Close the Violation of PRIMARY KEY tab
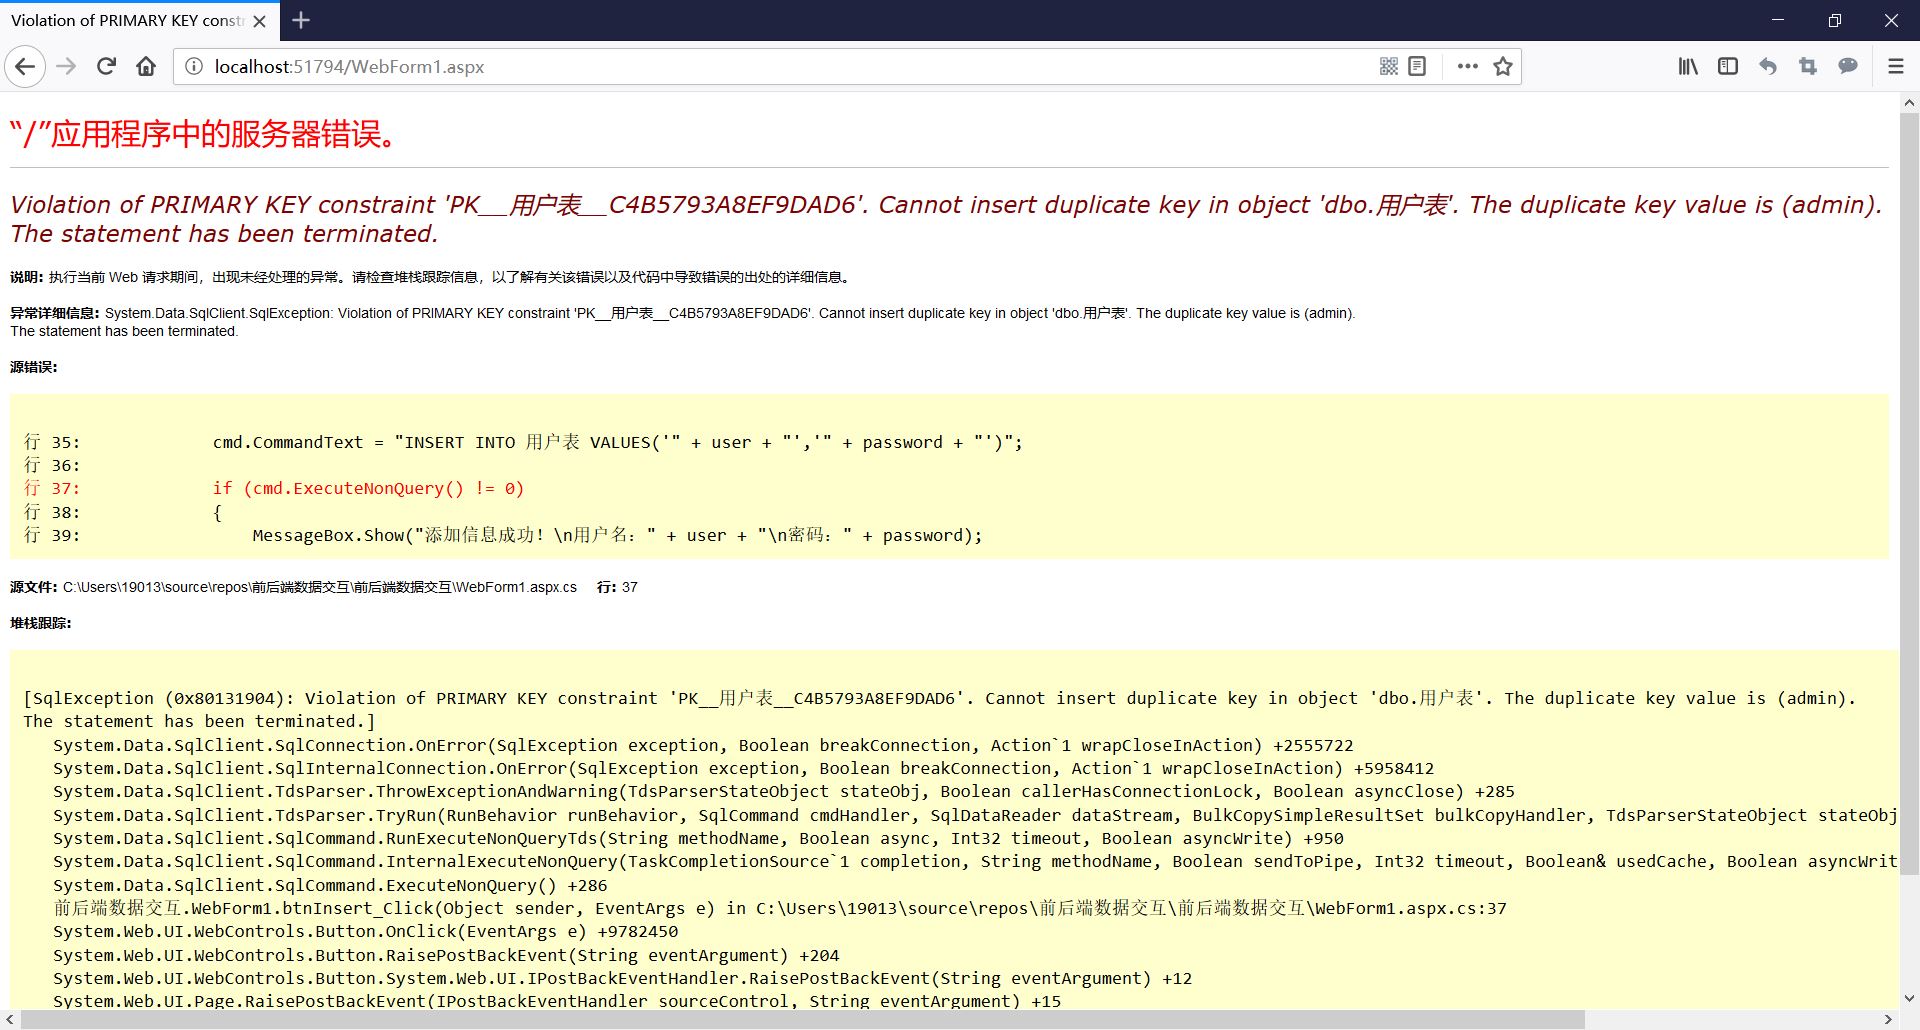The width and height of the screenshot is (1920, 1030). 260,21
